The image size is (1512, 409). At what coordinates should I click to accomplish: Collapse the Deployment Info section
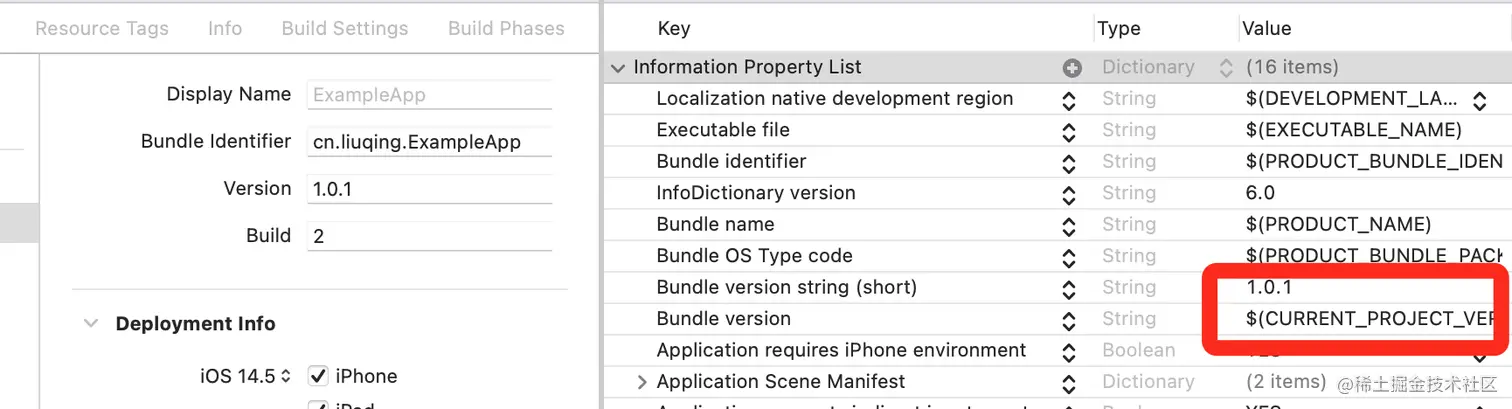click(91, 324)
